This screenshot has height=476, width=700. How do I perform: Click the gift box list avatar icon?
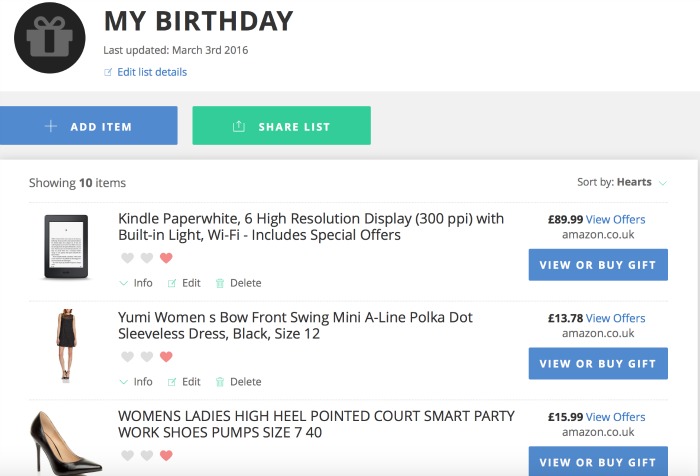(50, 38)
